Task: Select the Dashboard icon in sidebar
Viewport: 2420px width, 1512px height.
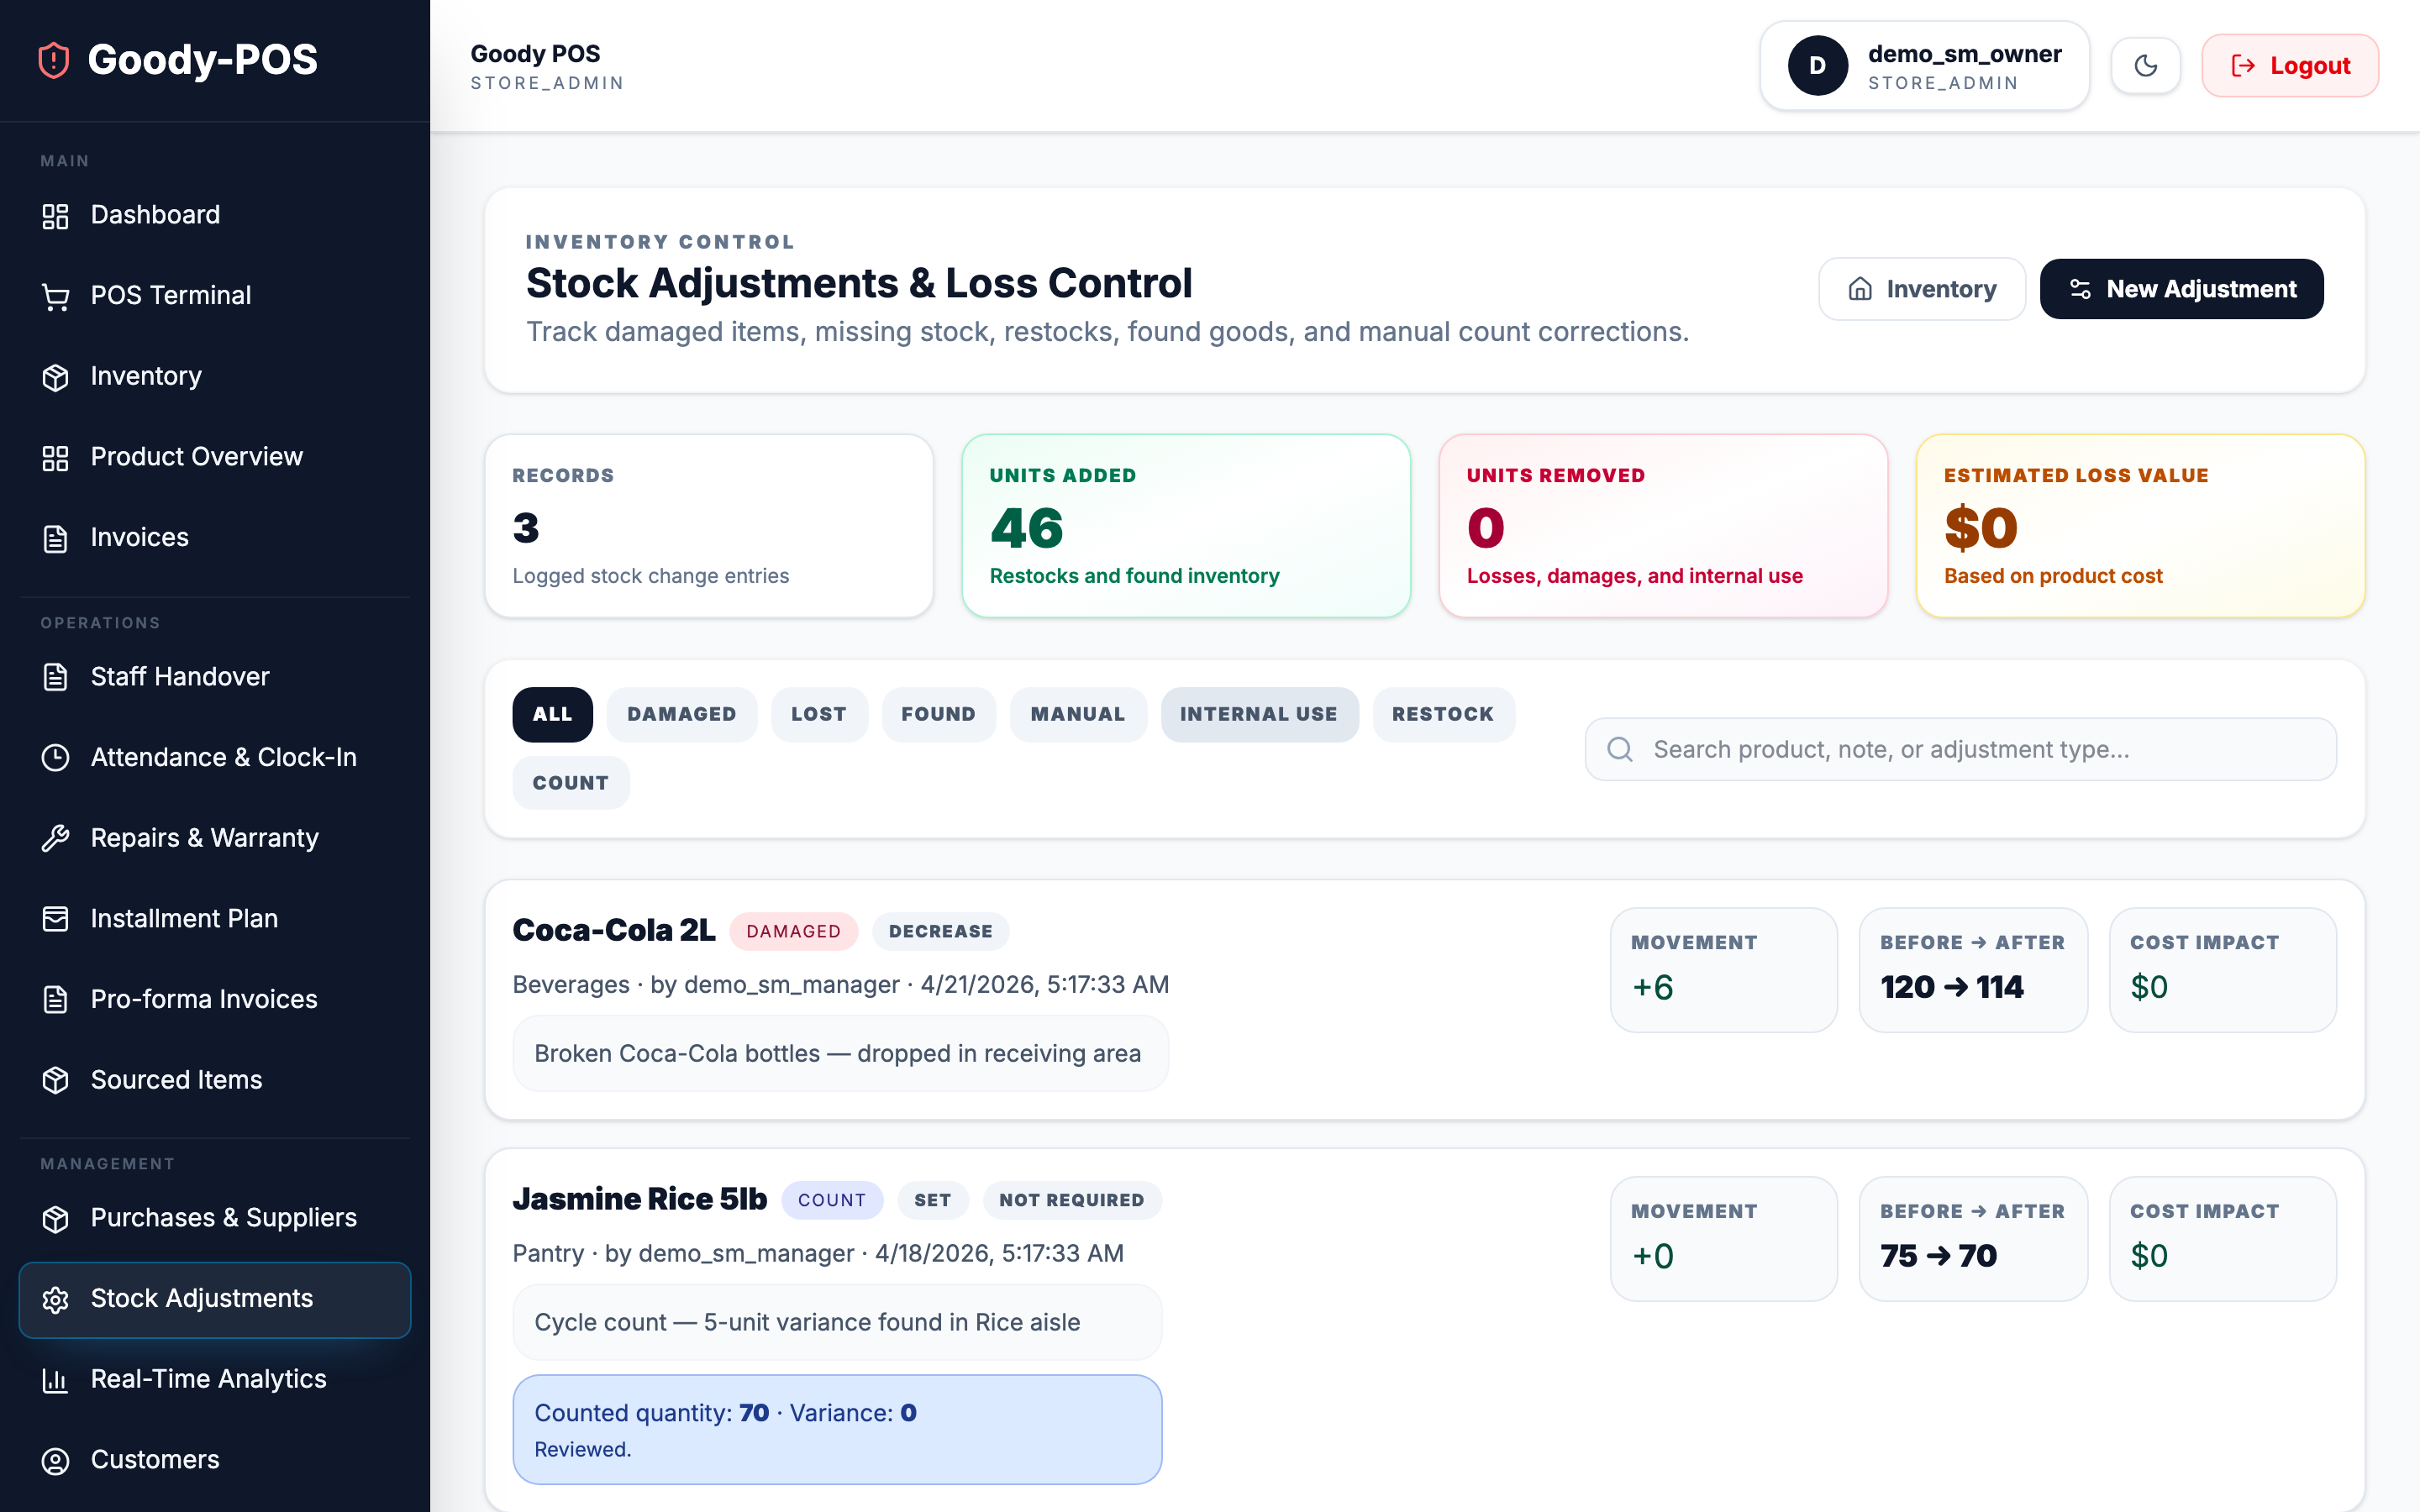Action: 54,215
